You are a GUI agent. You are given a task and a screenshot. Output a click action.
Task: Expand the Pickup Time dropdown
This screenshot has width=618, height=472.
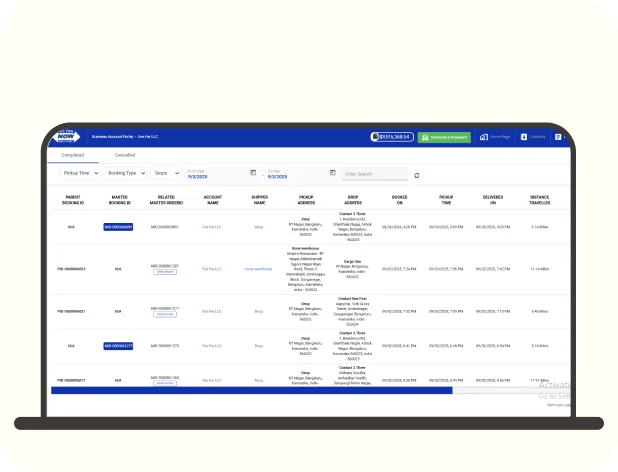tap(79, 174)
